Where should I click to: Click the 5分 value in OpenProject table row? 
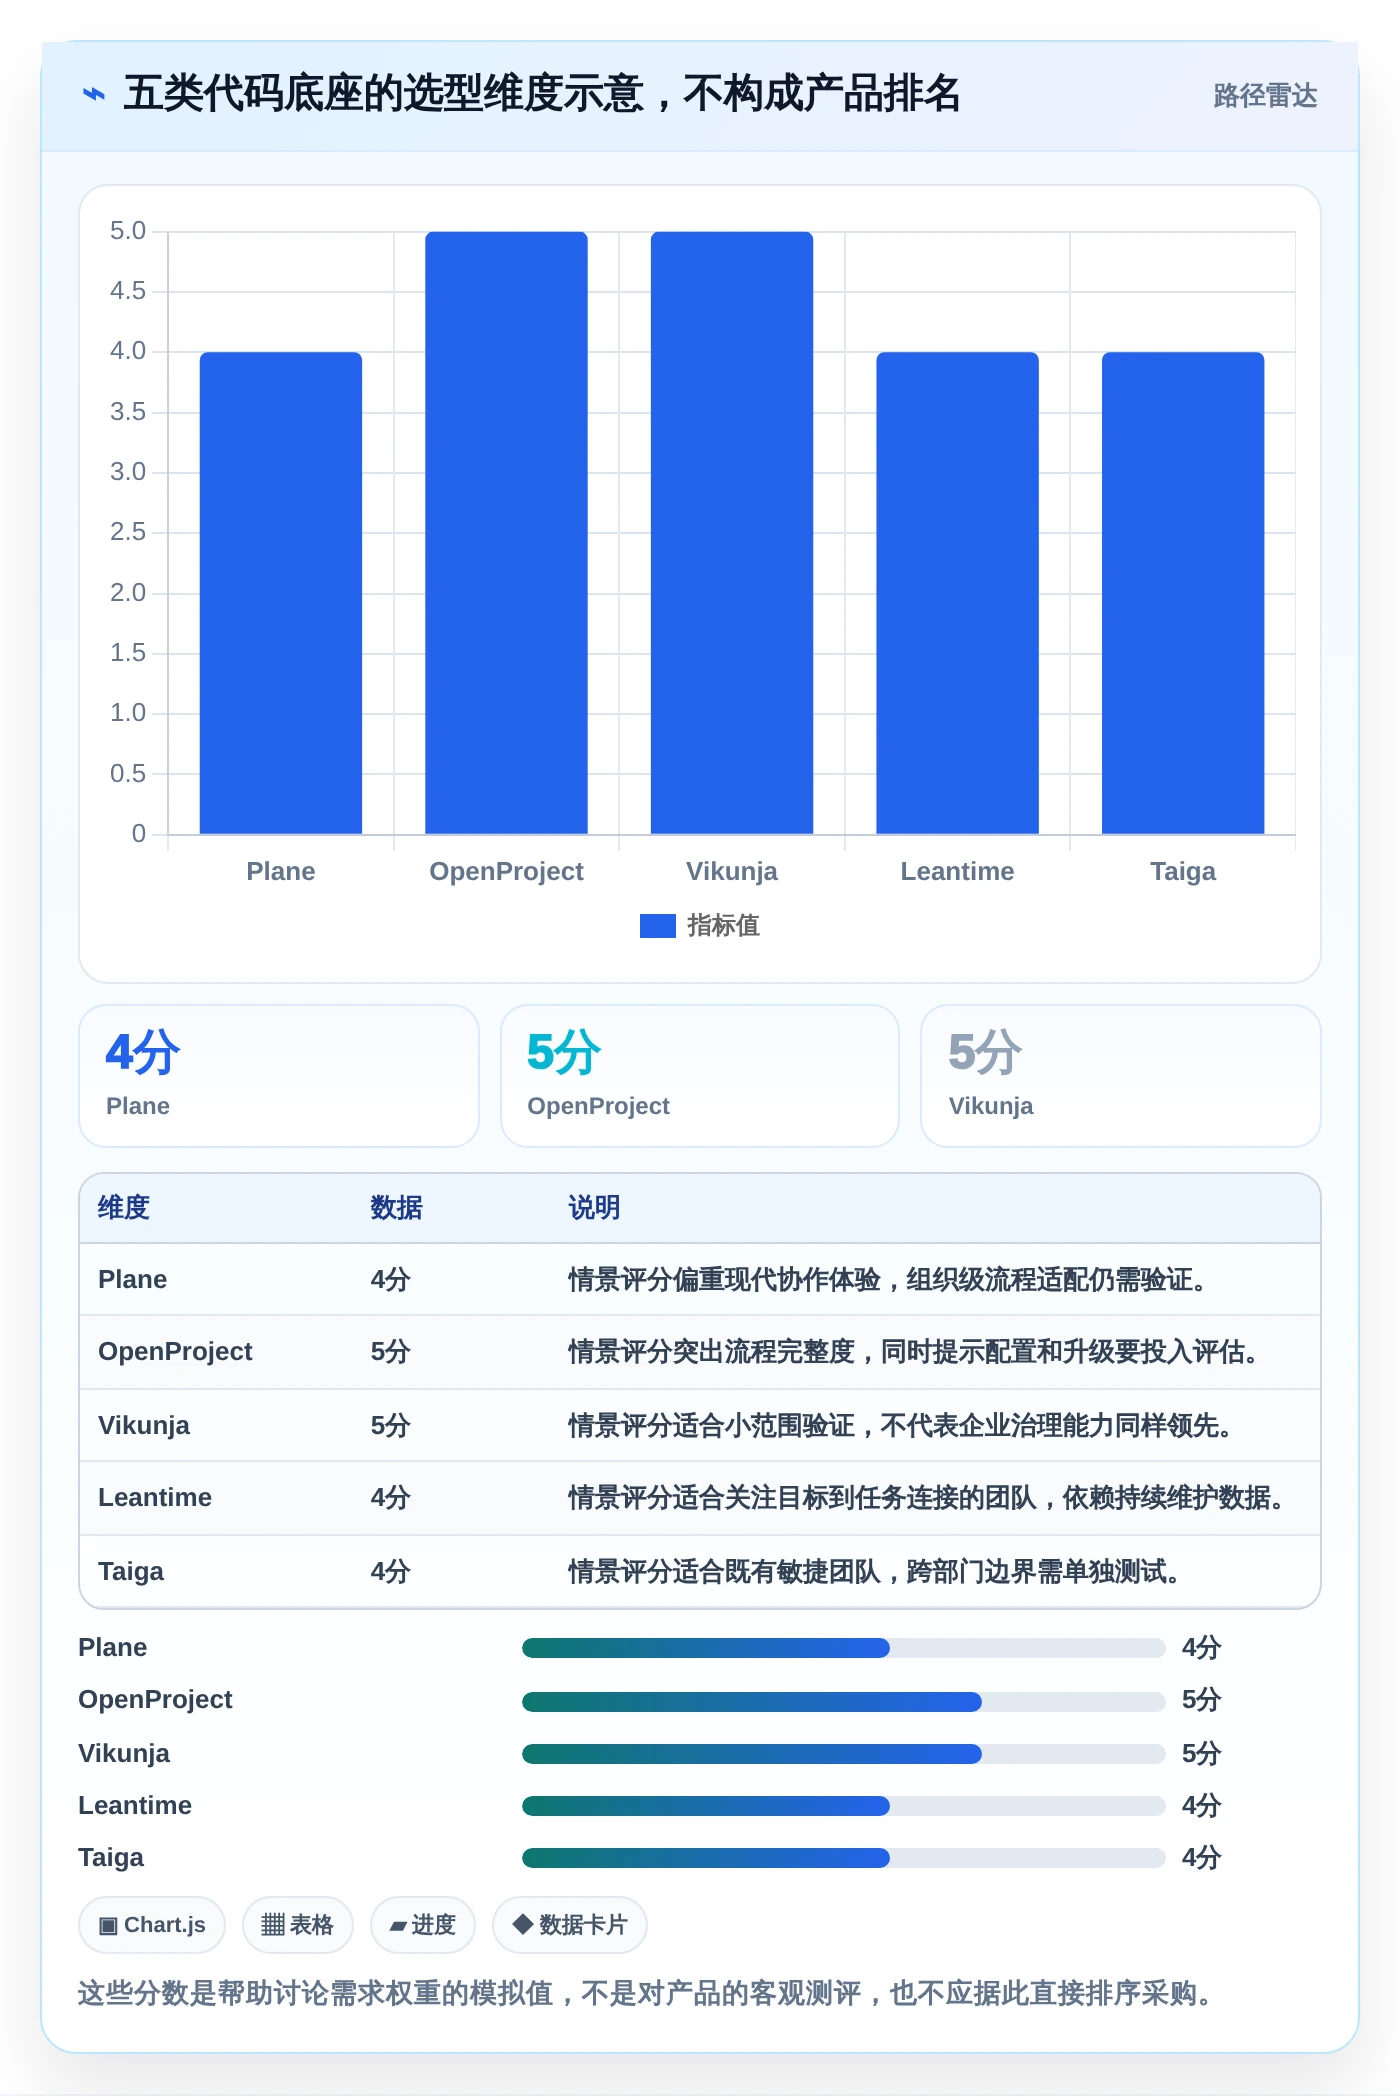click(391, 1352)
